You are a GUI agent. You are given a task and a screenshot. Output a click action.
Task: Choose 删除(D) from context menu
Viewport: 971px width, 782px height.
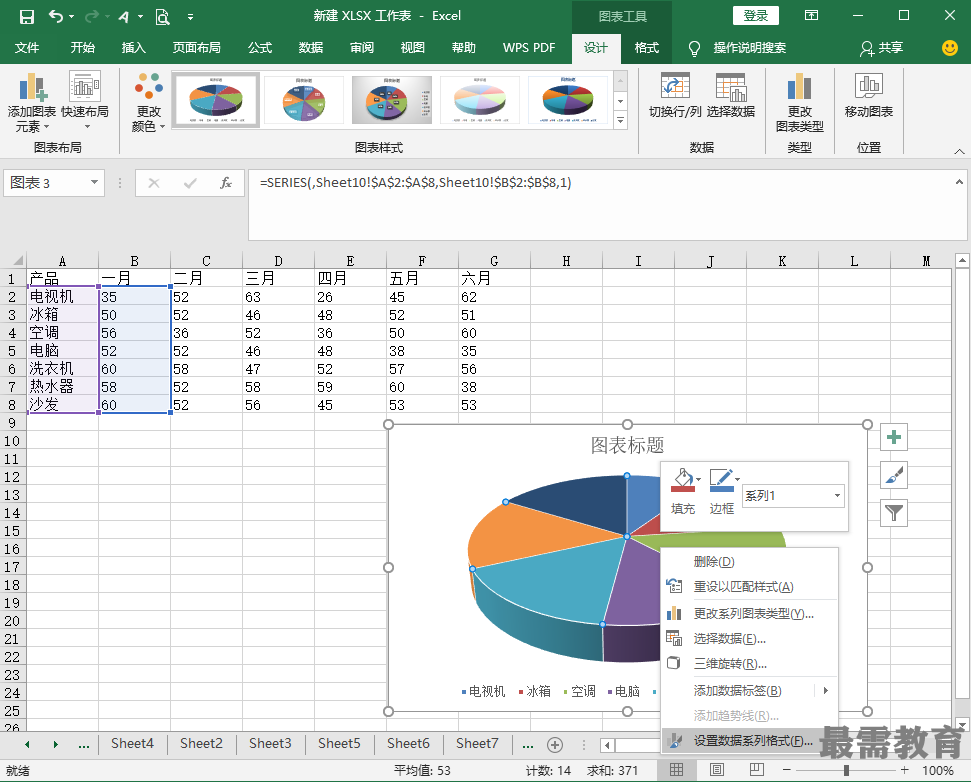[749, 562]
